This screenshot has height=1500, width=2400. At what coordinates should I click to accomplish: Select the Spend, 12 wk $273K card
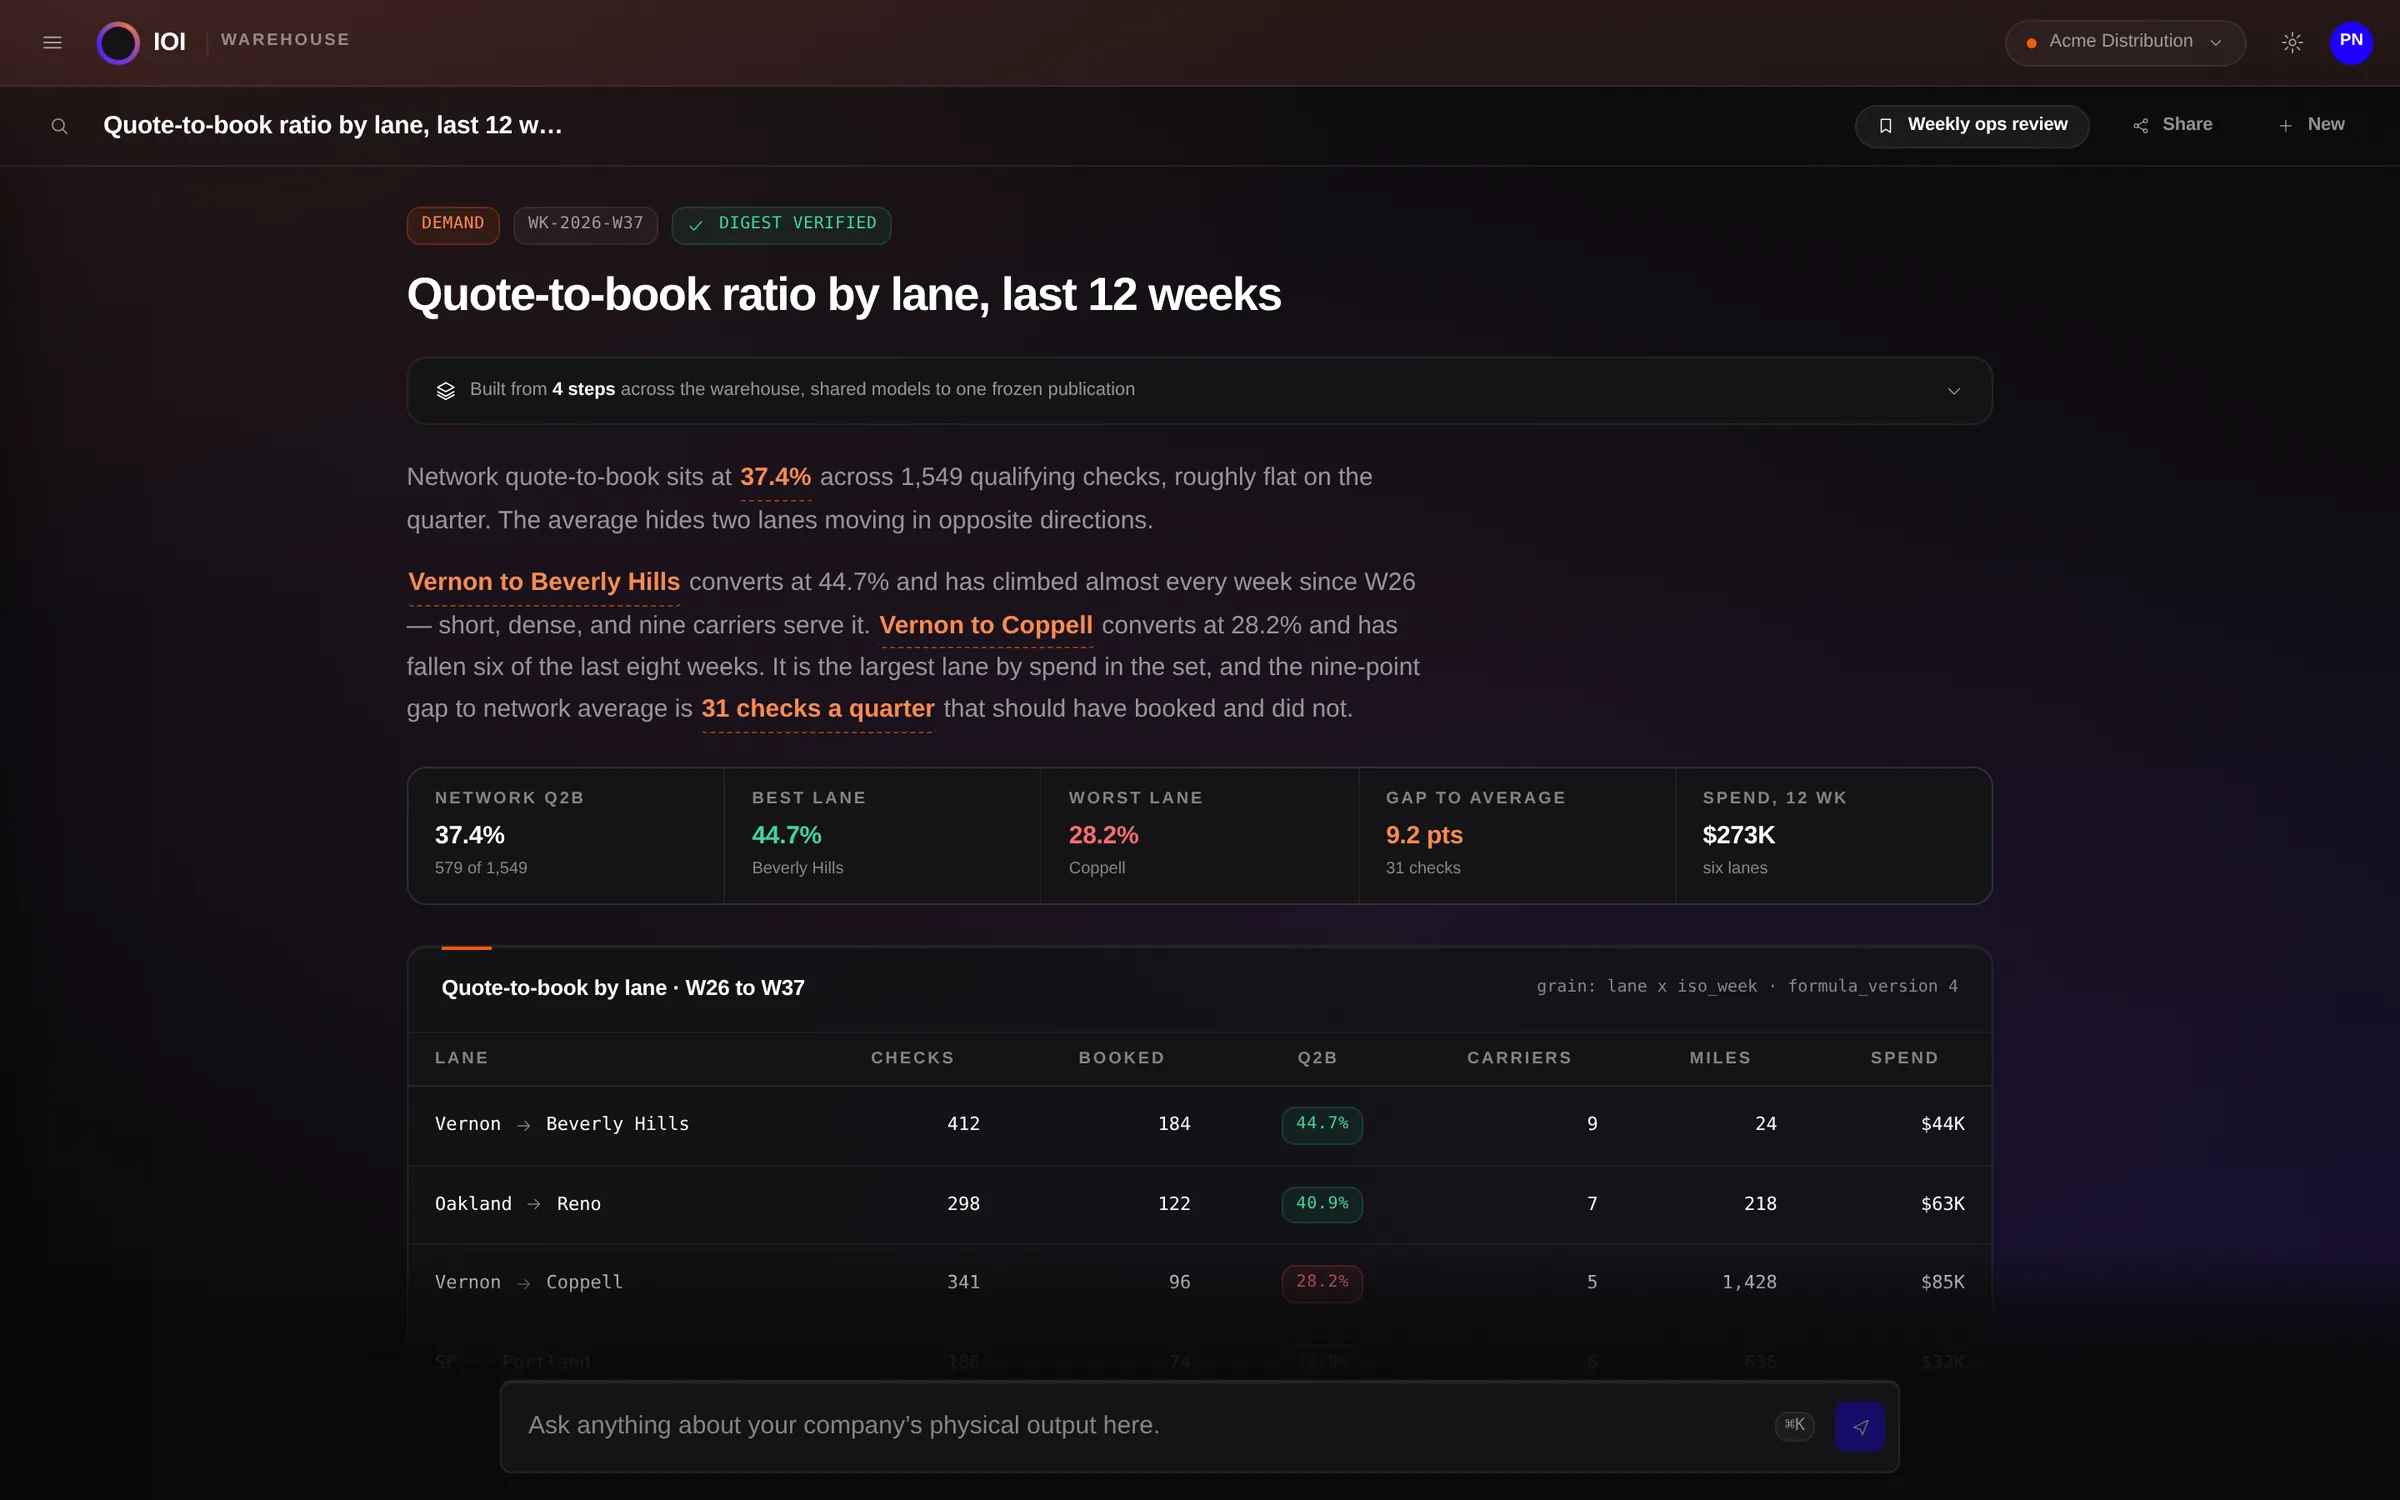[1833, 836]
